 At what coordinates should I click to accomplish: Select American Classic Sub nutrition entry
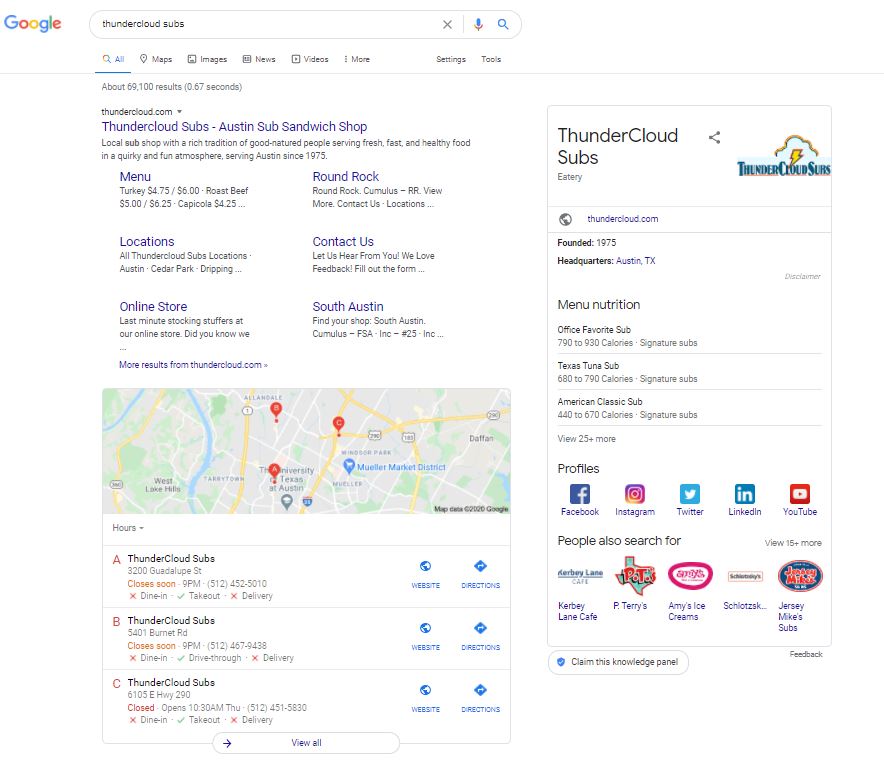pyautogui.click(x=689, y=408)
